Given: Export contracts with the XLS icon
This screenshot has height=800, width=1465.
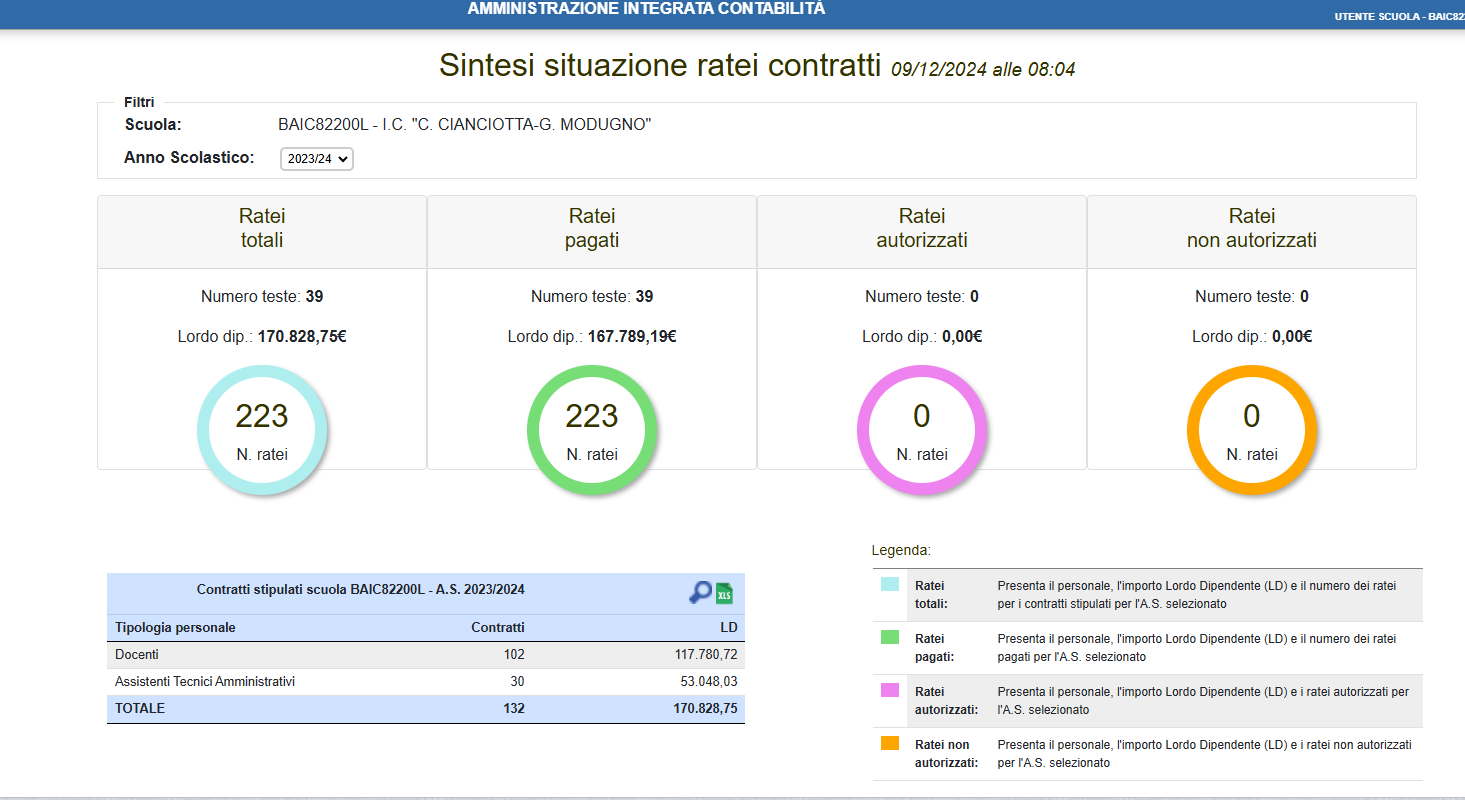Looking at the screenshot, I should tap(724, 593).
